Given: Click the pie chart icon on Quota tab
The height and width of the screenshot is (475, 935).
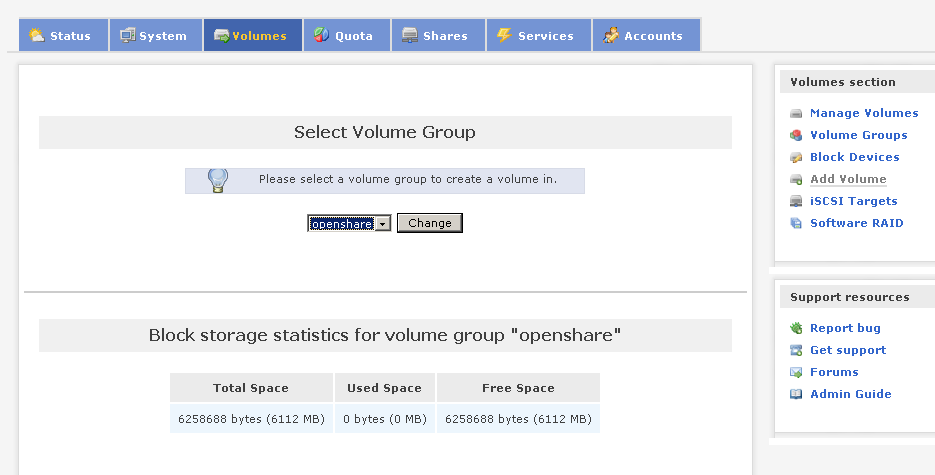Looking at the screenshot, I should pyautogui.click(x=321, y=35).
